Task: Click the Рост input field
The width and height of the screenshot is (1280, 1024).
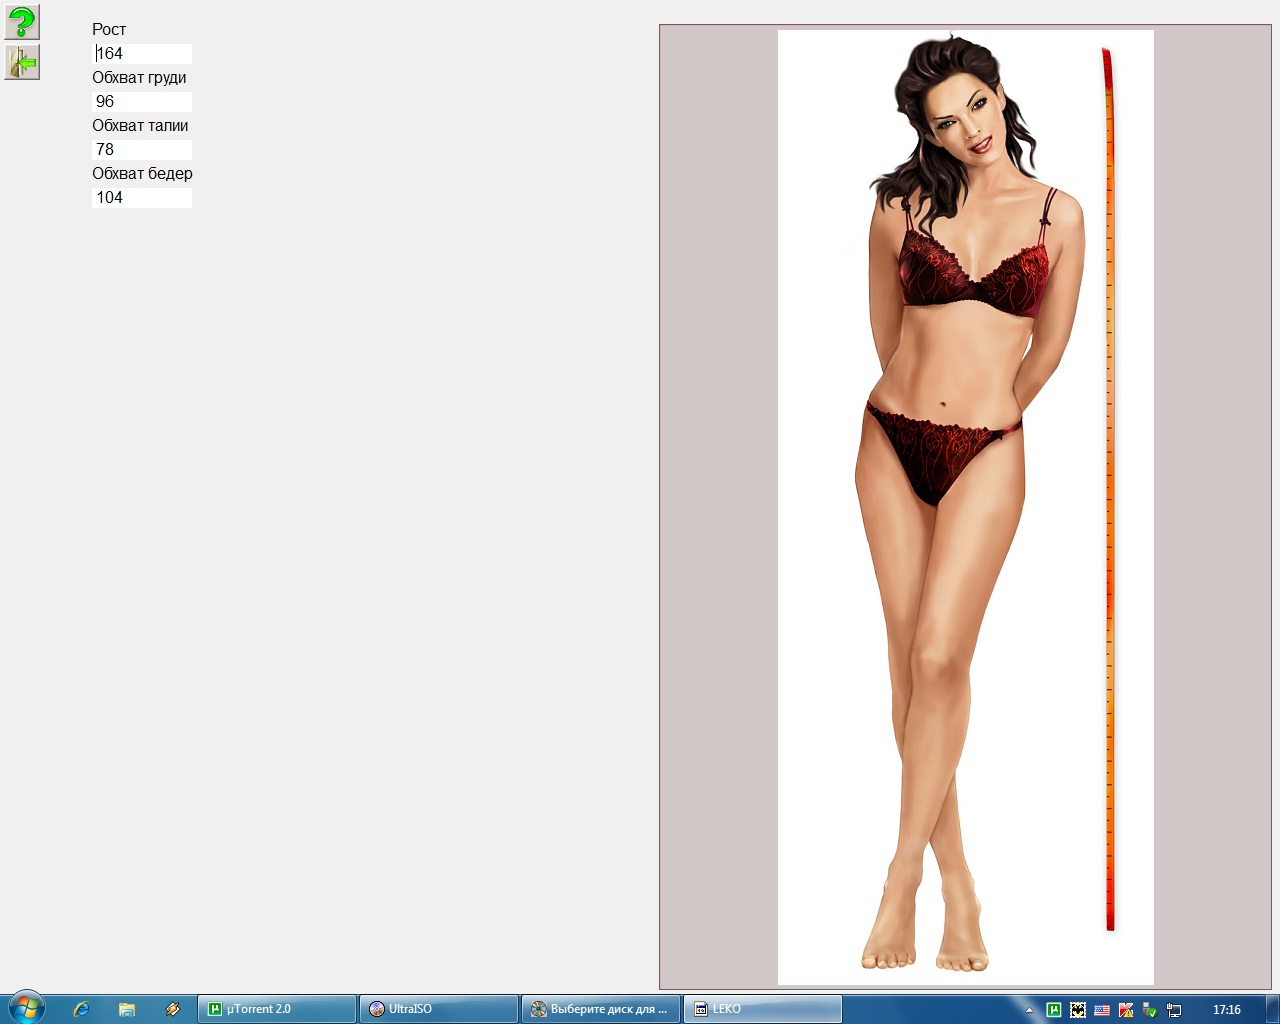Action: coord(141,54)
